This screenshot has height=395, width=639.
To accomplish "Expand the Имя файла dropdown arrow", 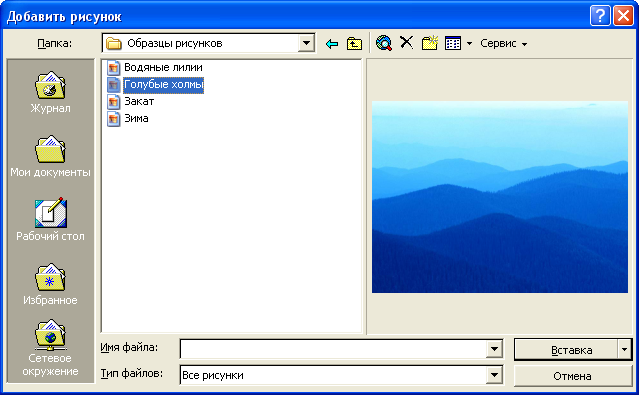I will coord(494,349).
